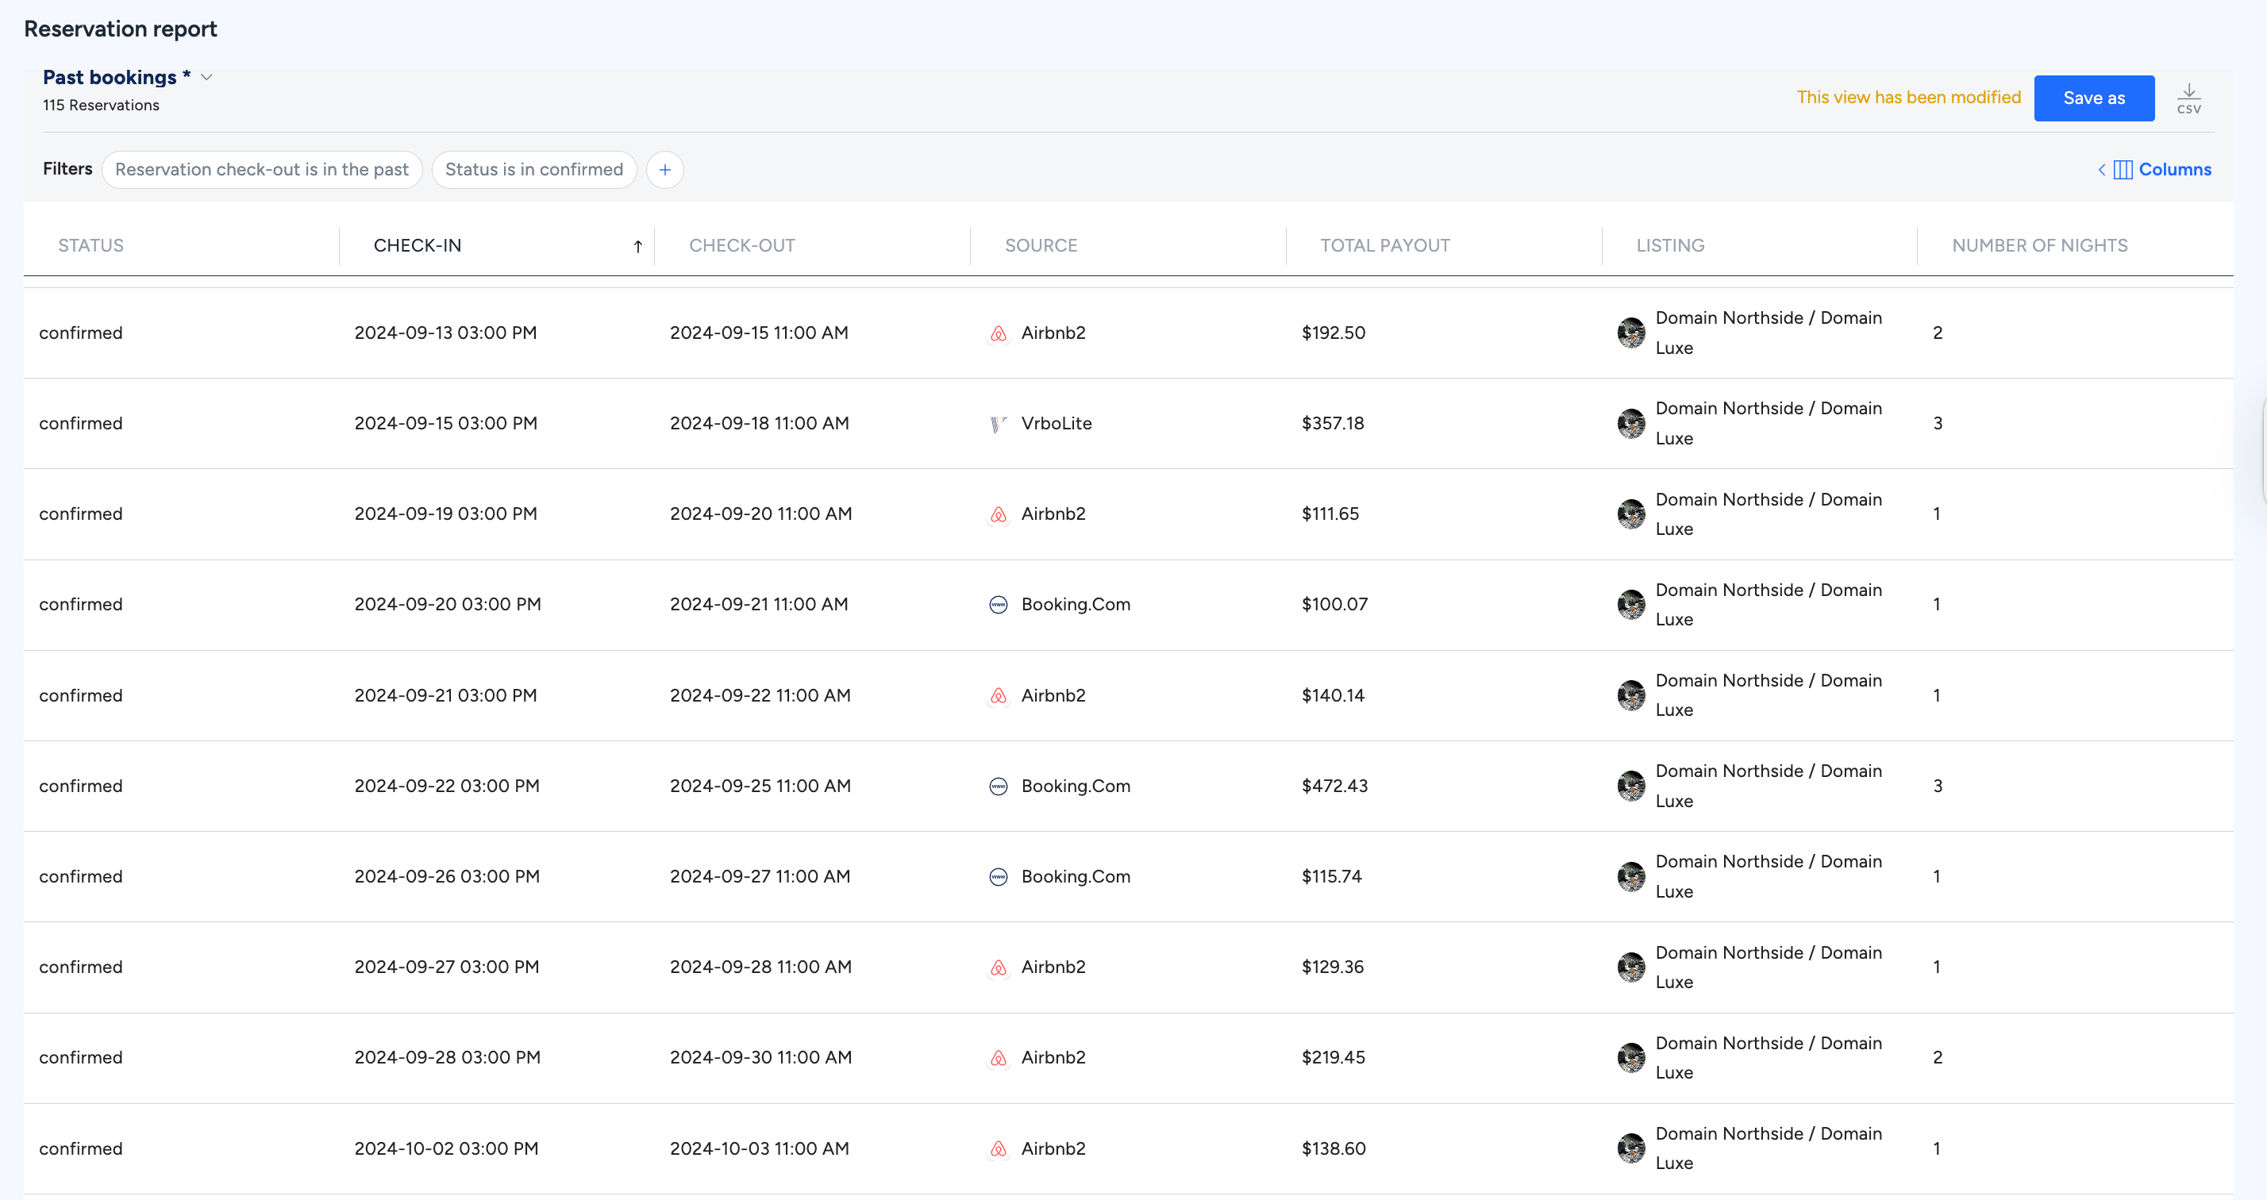Screen dimensions: 2267x1200
Task: Click the This view has been modified notice
Action: tap(1908, 98)
